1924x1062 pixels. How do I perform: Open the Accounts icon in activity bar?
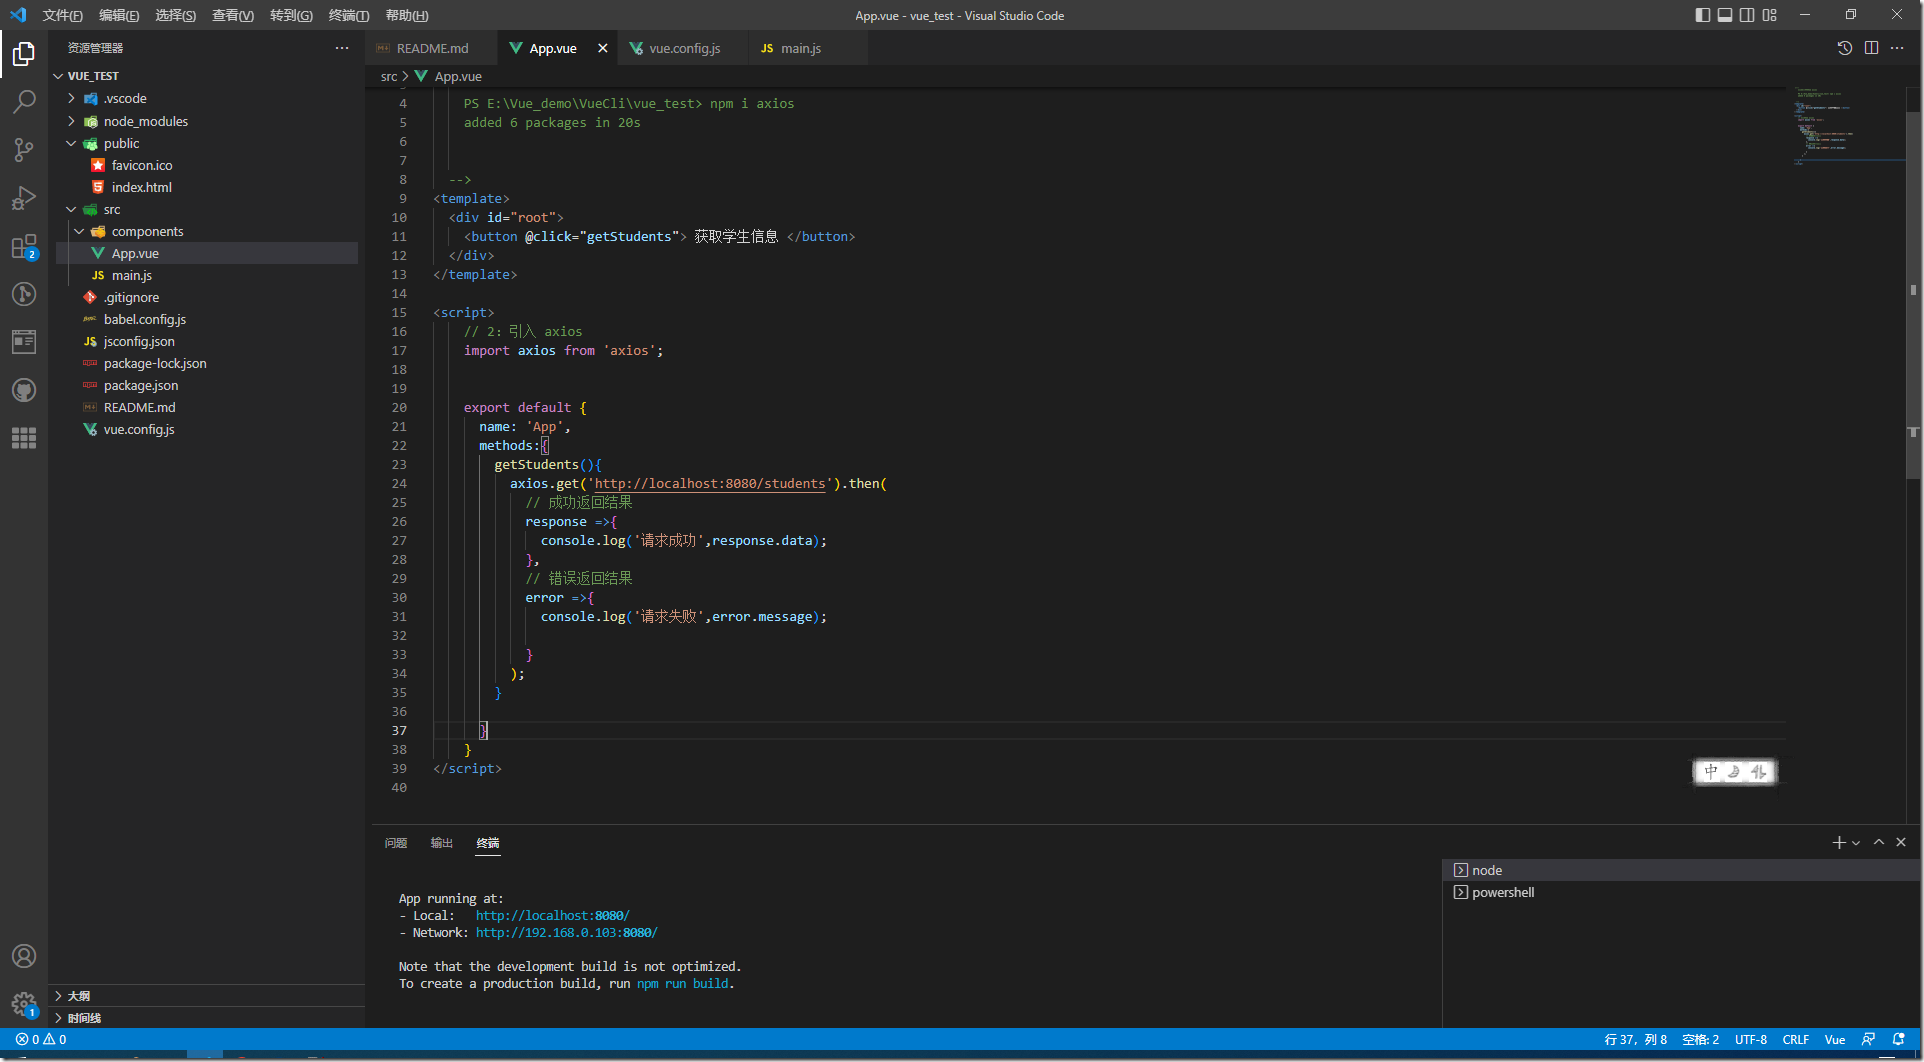click(24, 956)
